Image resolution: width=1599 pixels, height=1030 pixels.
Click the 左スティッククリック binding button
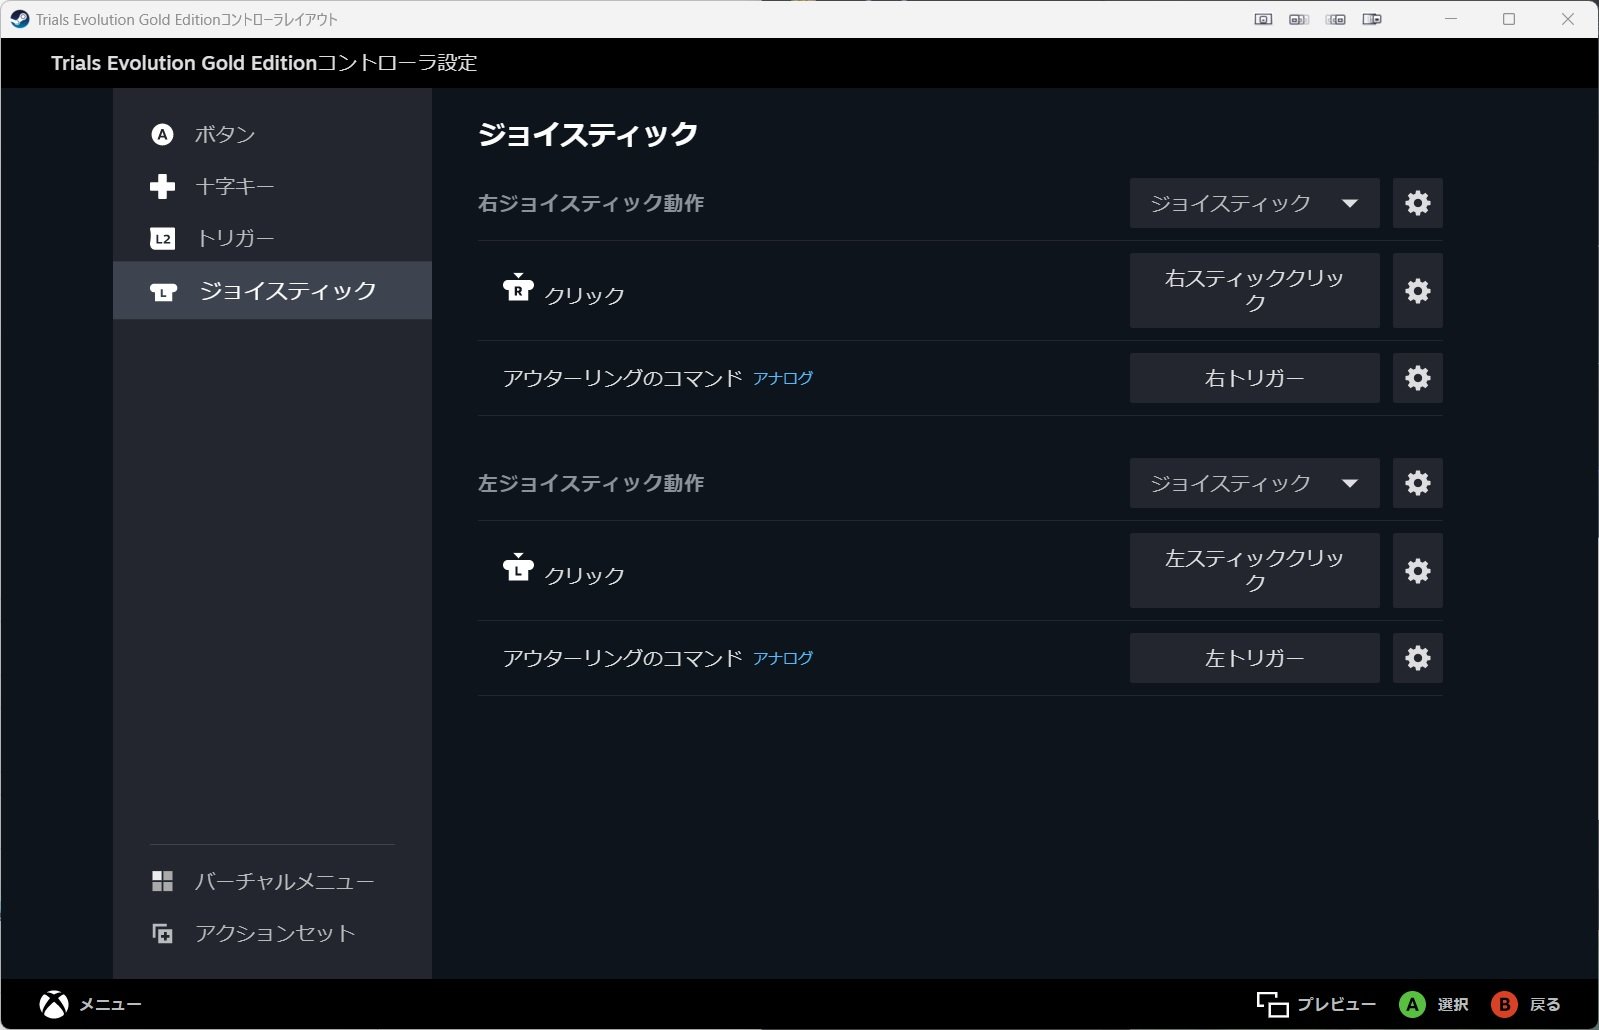[x=1254, y=570]
